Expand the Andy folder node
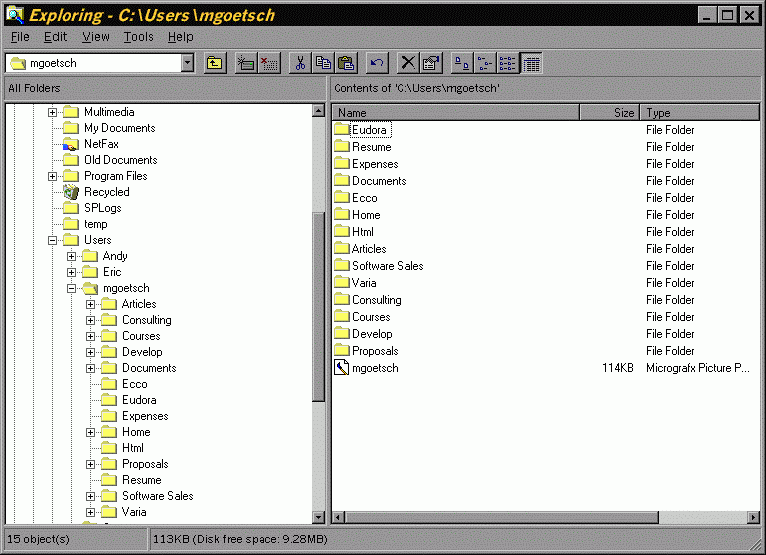The height and width of the screenshot is (555, 766). coord(72,256)
